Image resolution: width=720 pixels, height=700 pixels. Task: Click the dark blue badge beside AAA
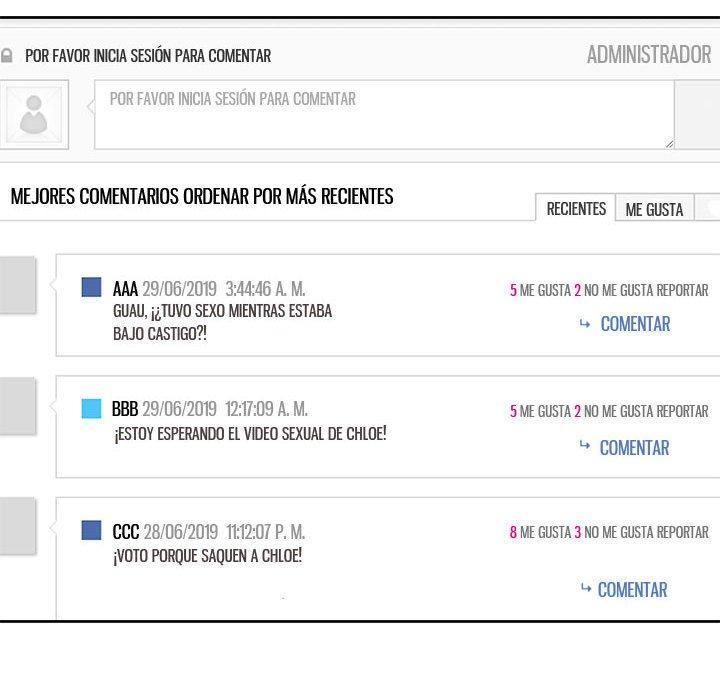tap(92, 288)
